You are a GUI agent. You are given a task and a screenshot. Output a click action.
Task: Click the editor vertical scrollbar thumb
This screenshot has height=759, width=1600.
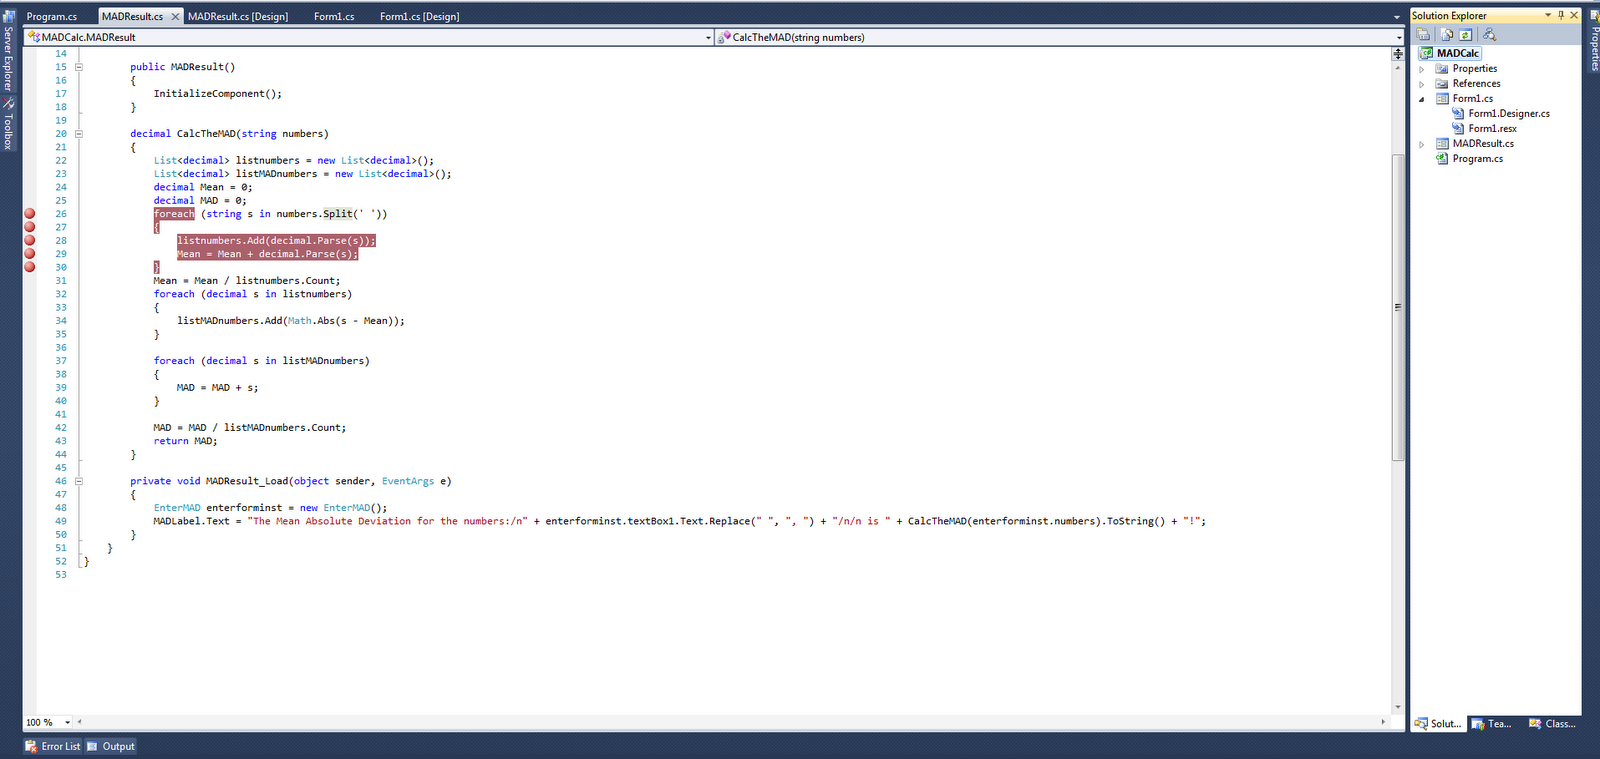point(1398,307)
